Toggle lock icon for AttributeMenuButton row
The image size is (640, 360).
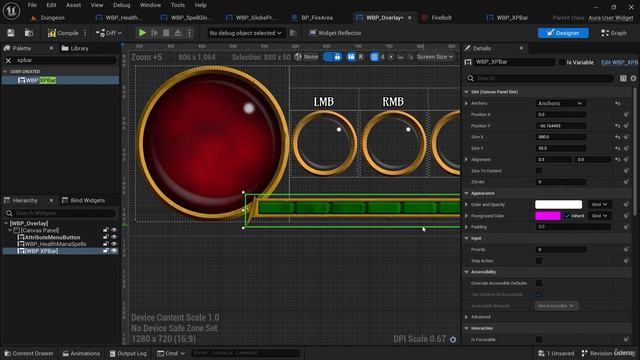tap(106, 237)
